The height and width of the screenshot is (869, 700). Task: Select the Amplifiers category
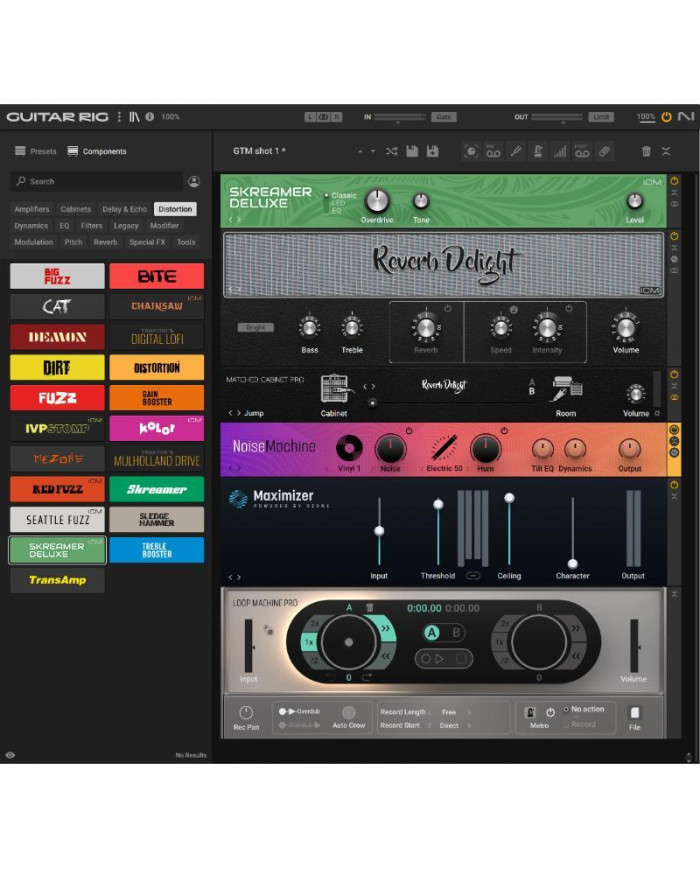point(32,209)
